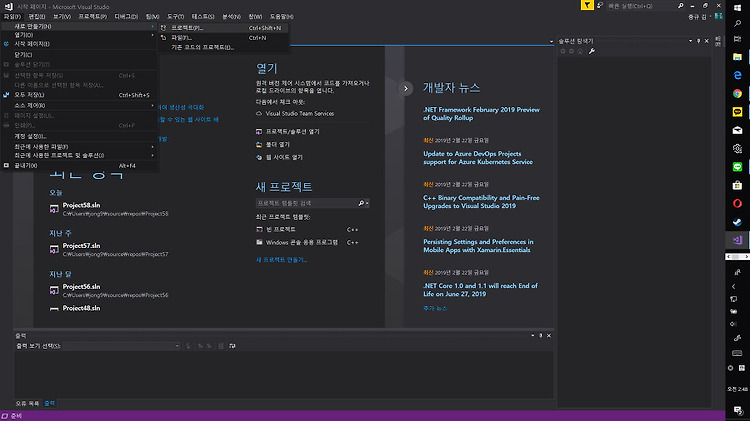The width and height of the screenshot is (750, 421).
Task: Choose 파일(F)... from the 새로 만들기 submenu
Action: click(224, 37)
